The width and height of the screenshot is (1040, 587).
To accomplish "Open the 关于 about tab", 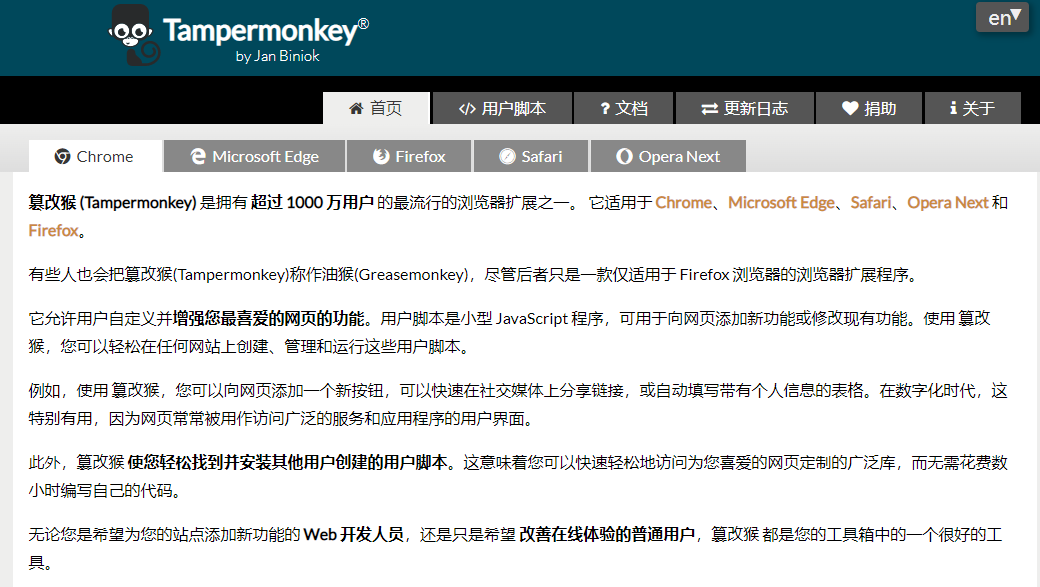I will [972, 108].
